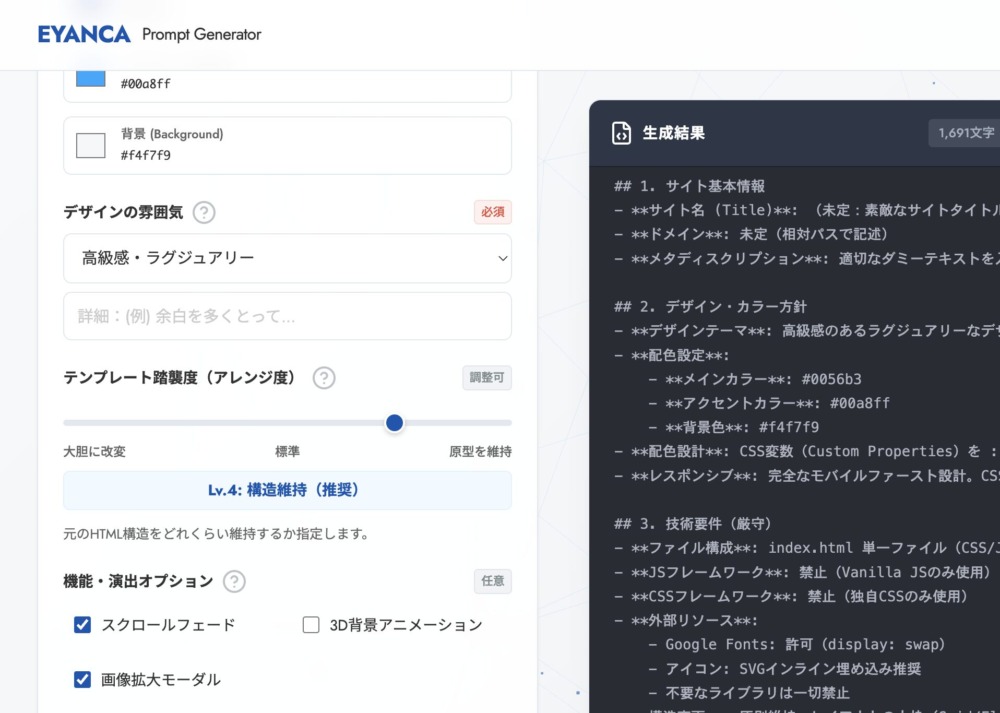
Task: Click the EYANCA logo
Action: tap(84, 33)
